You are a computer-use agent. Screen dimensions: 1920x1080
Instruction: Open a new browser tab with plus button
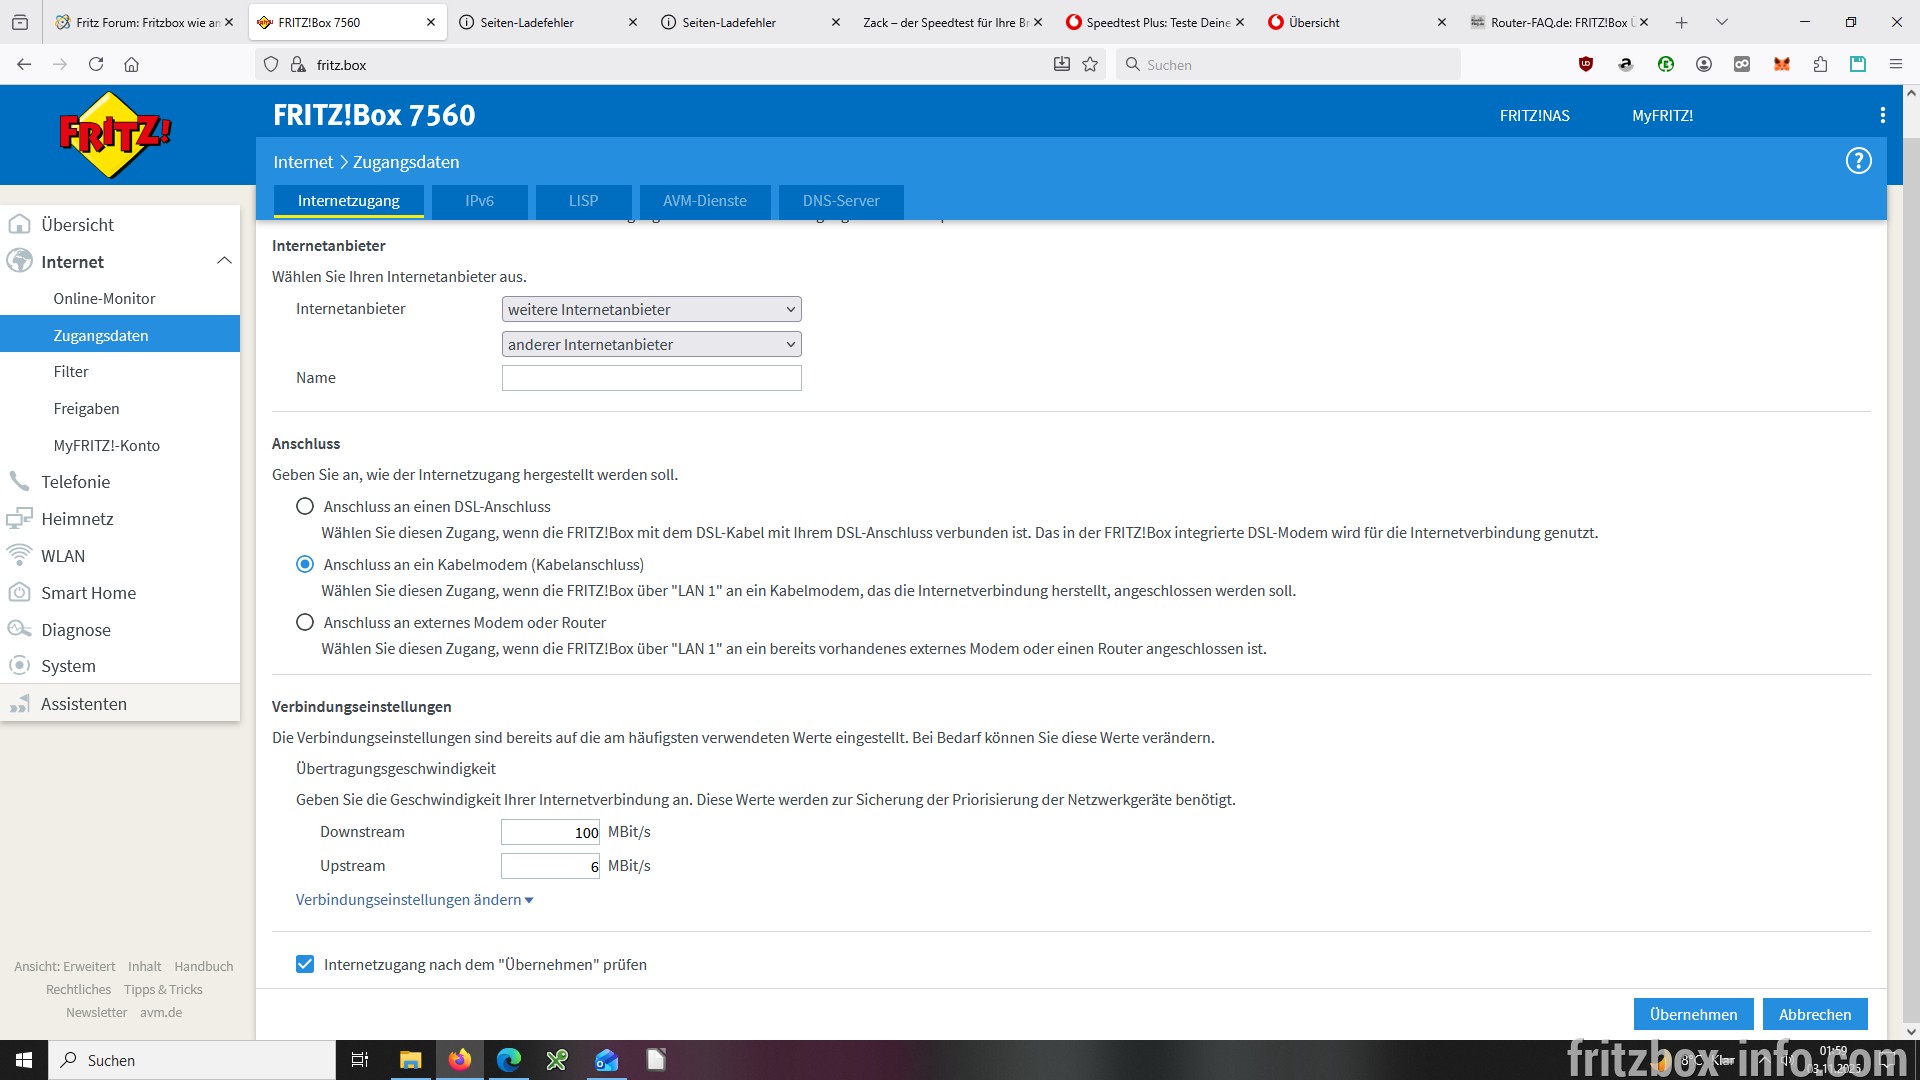tap(1682, 22)
